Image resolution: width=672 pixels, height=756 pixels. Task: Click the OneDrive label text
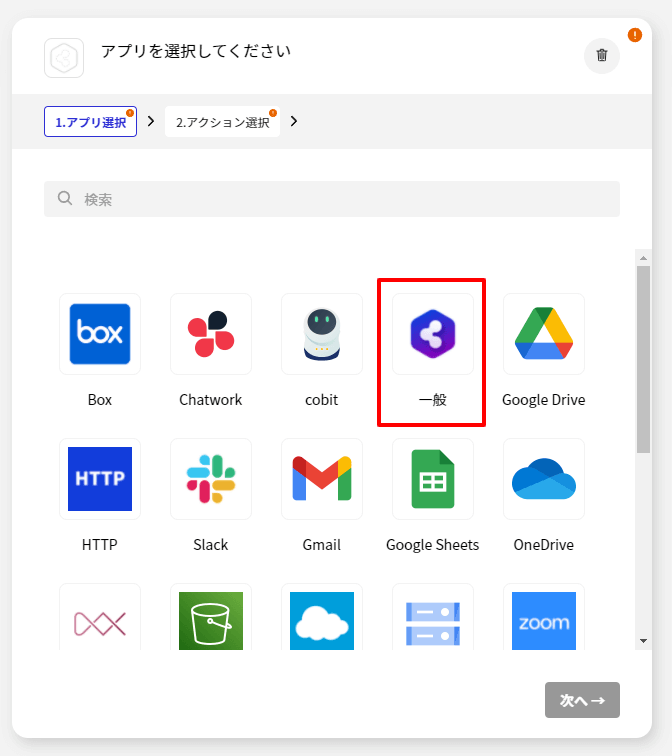[x=544, y=545]
